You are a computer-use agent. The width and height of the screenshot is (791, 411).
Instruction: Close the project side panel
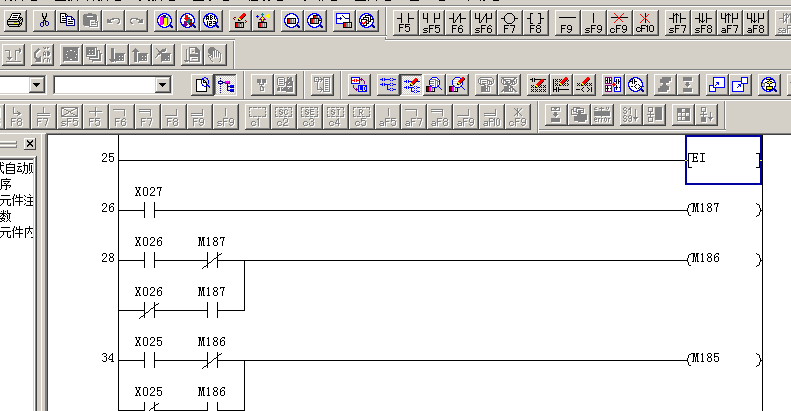point(30,144)
